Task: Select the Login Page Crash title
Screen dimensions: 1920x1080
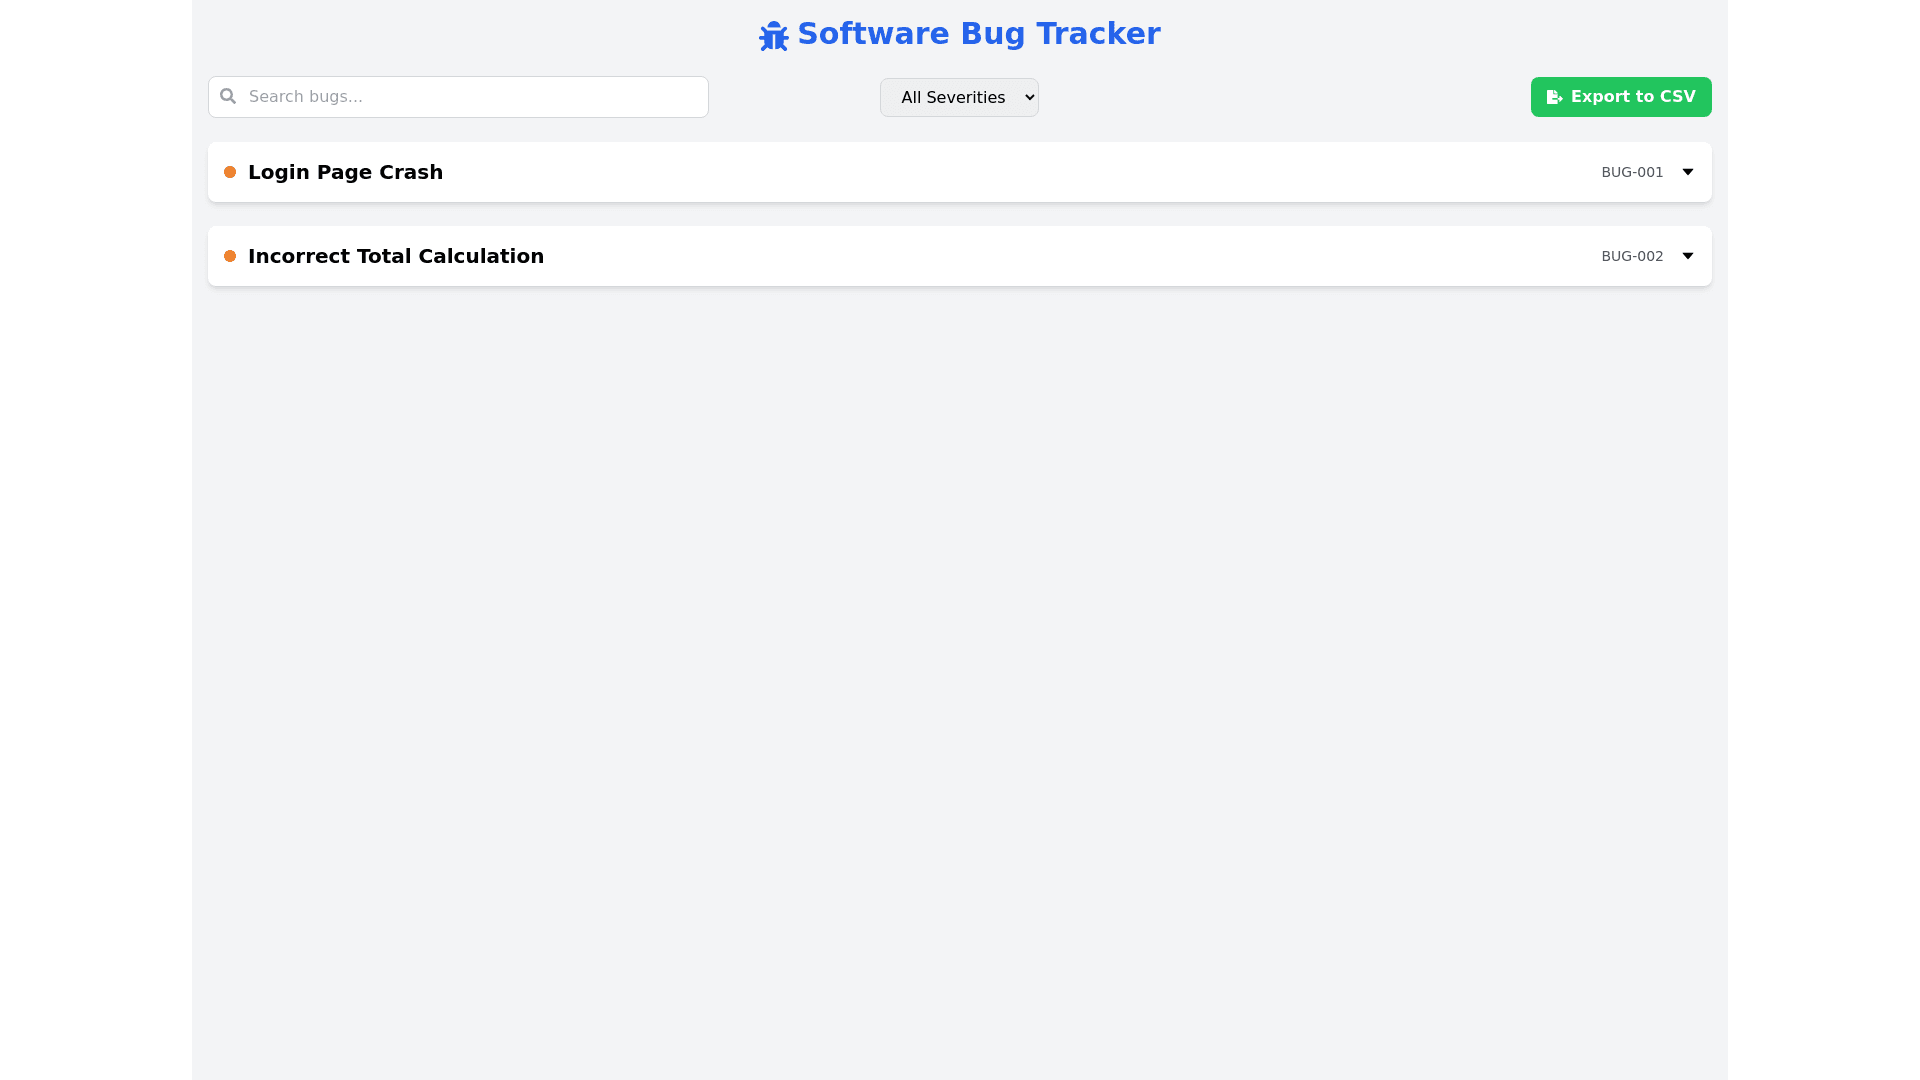Action: click(x=345, y=172)
